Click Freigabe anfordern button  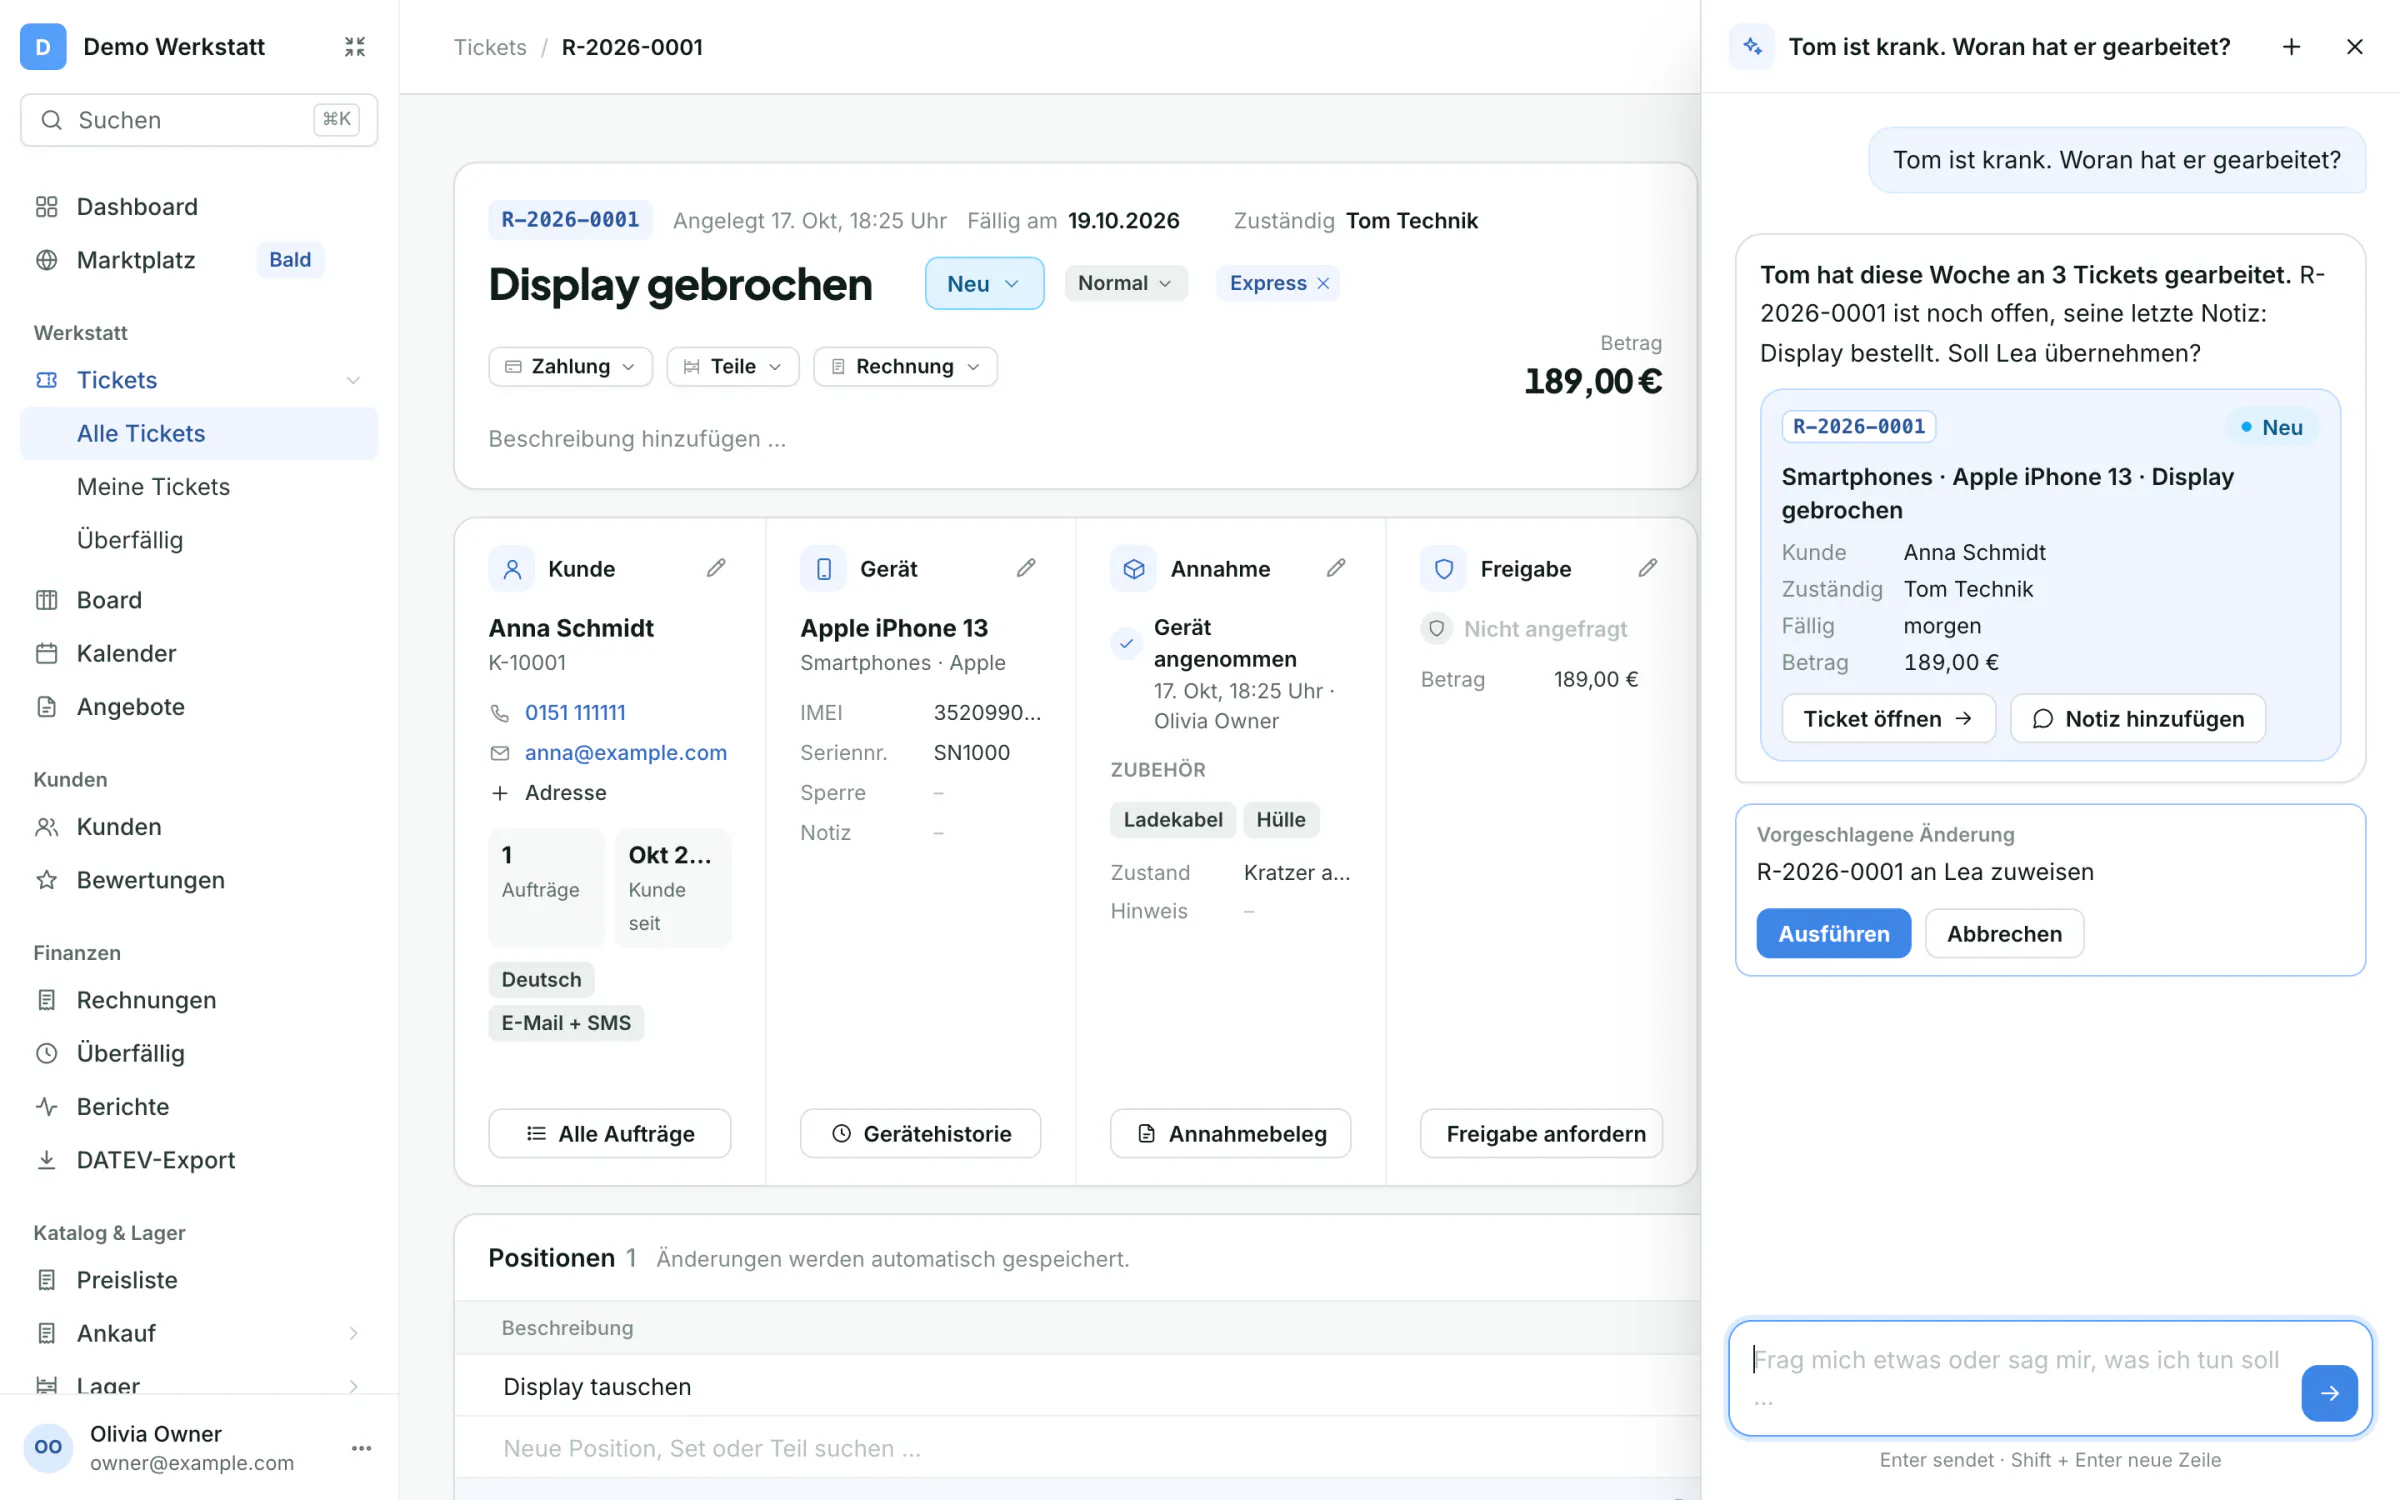(x=1541, y=1134)
